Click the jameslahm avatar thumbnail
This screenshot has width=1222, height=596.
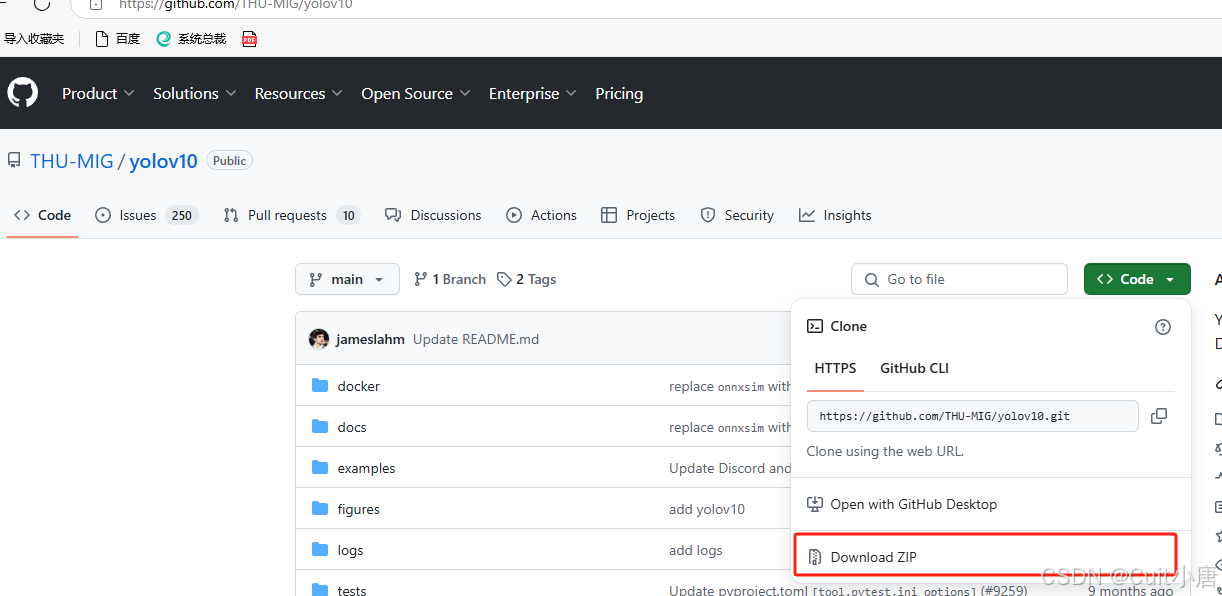(x=319, y=339)
